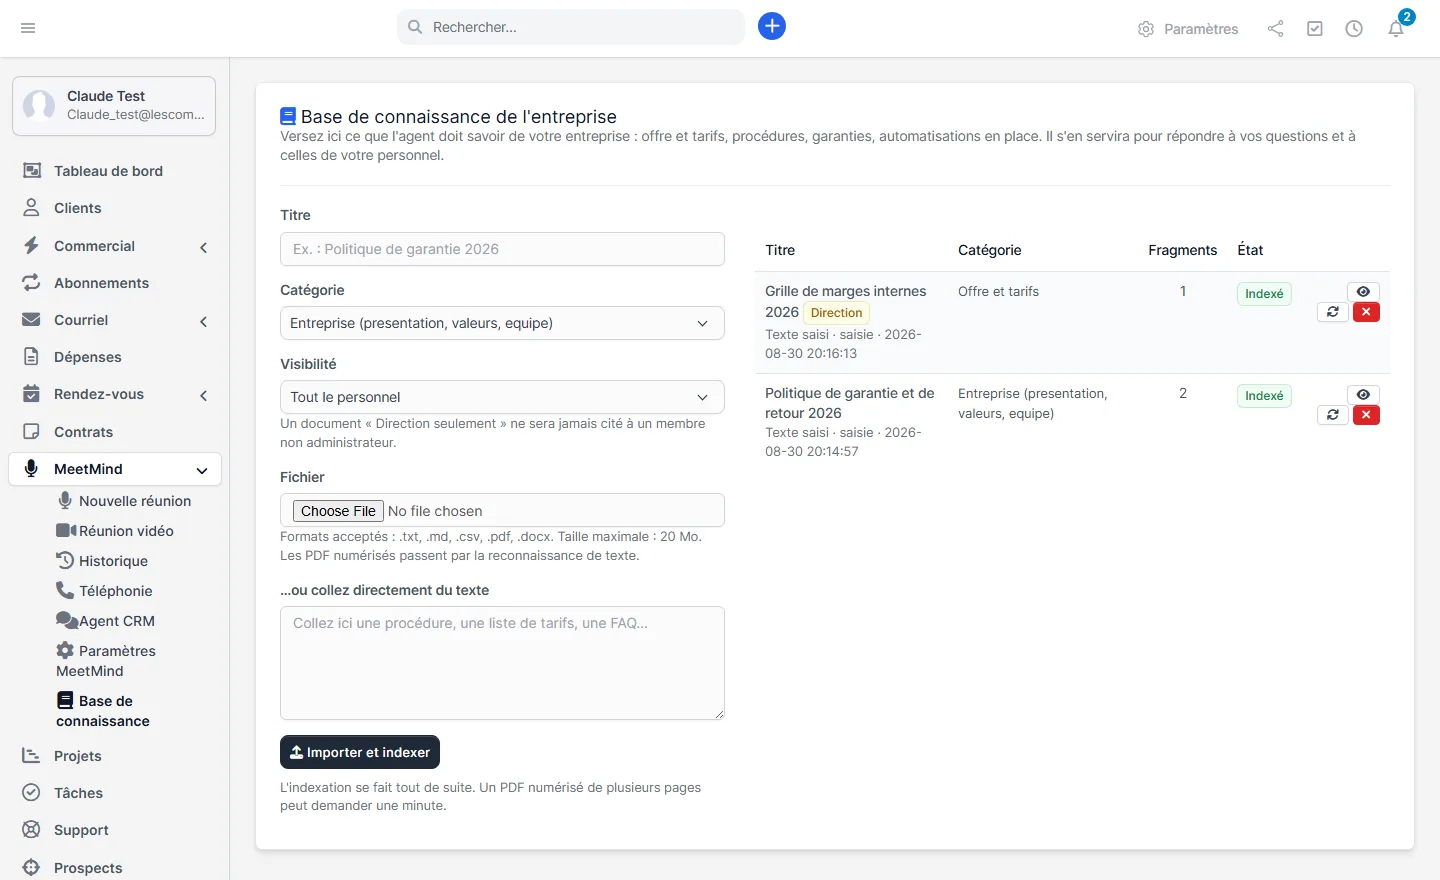1440x880 pixels.
Task: Click Importer et indexer button
Action: 360,752
